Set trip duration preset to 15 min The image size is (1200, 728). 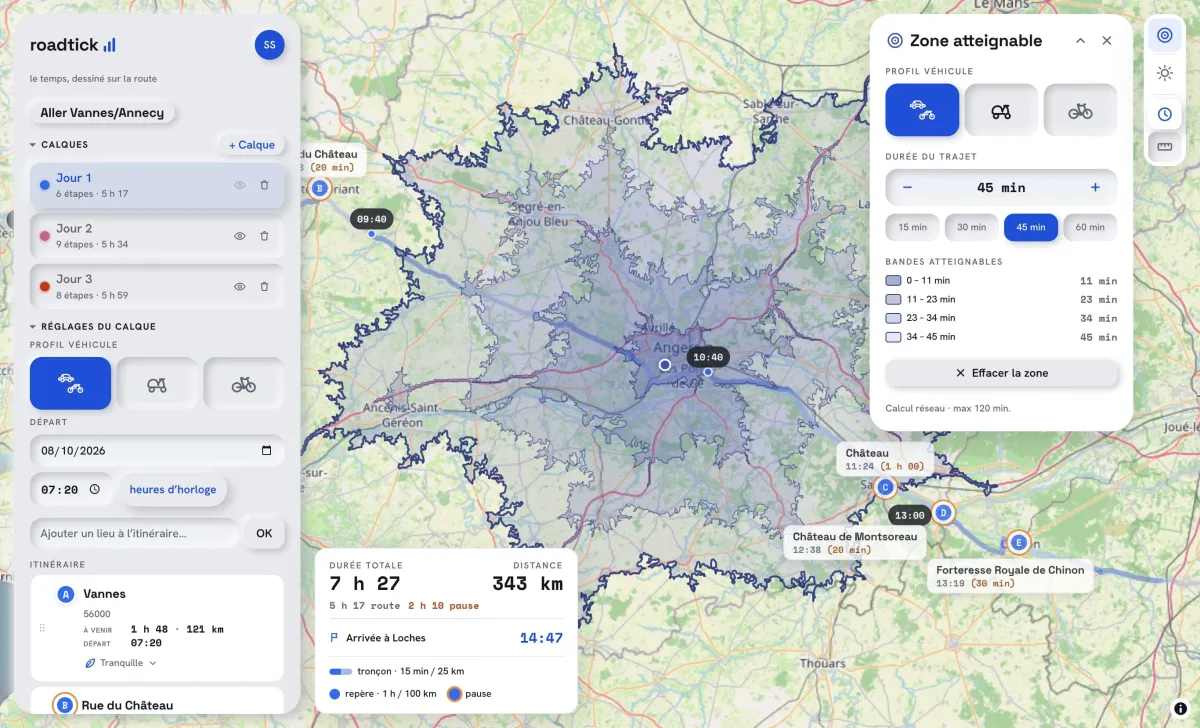point(912,227)
